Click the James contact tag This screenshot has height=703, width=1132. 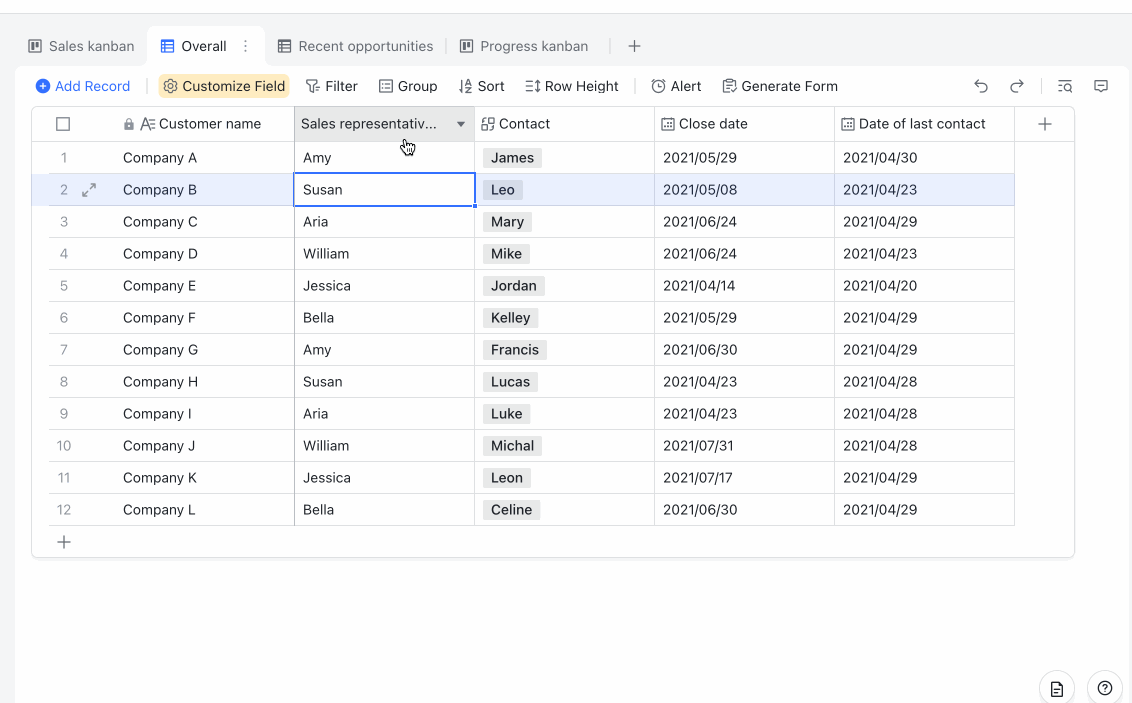click(513, 158)
